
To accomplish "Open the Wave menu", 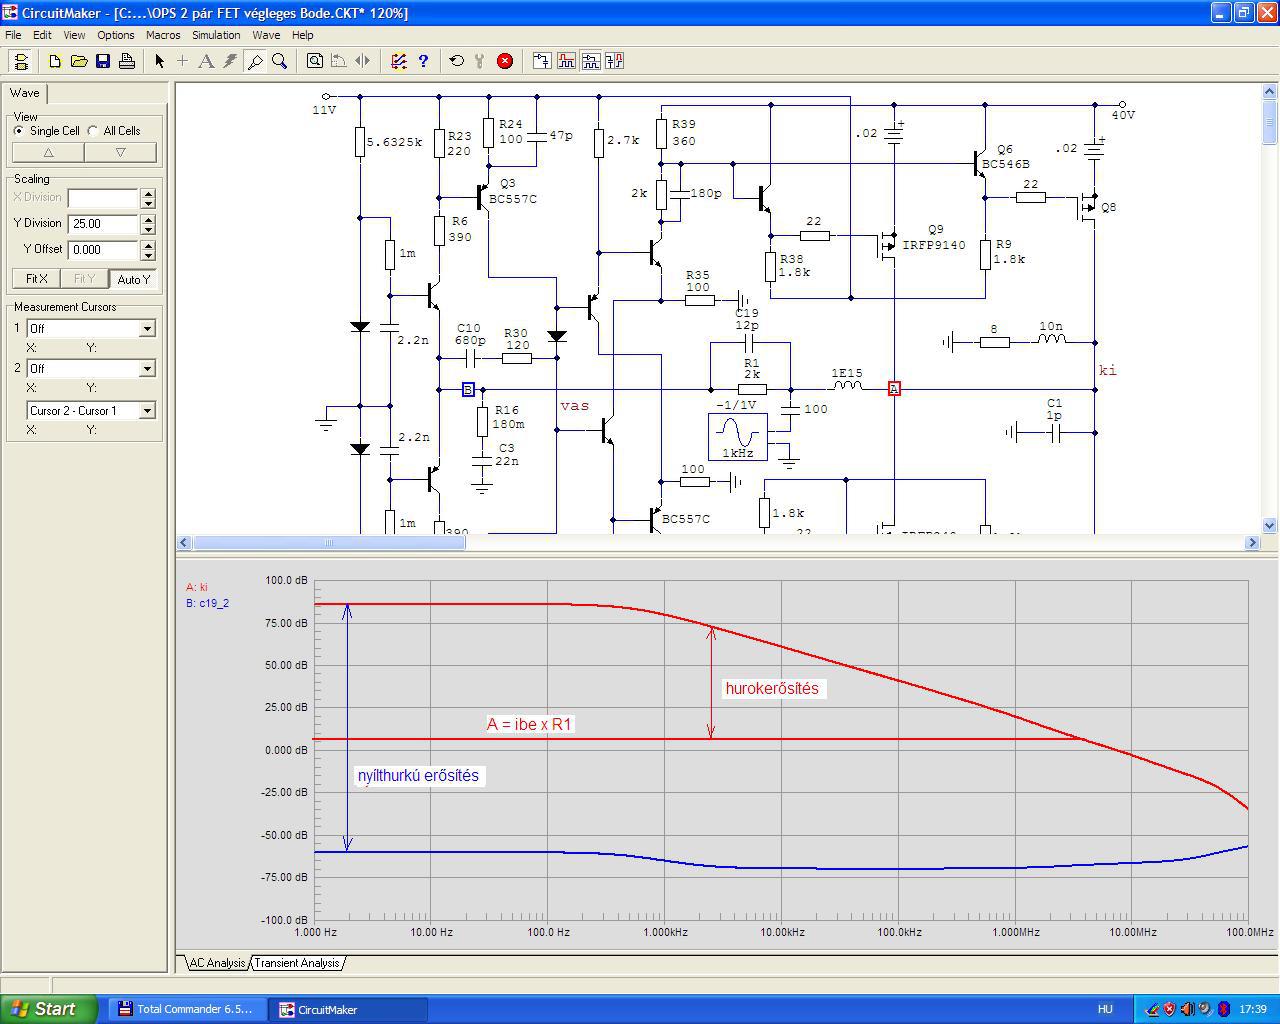I will click(266, 35).
